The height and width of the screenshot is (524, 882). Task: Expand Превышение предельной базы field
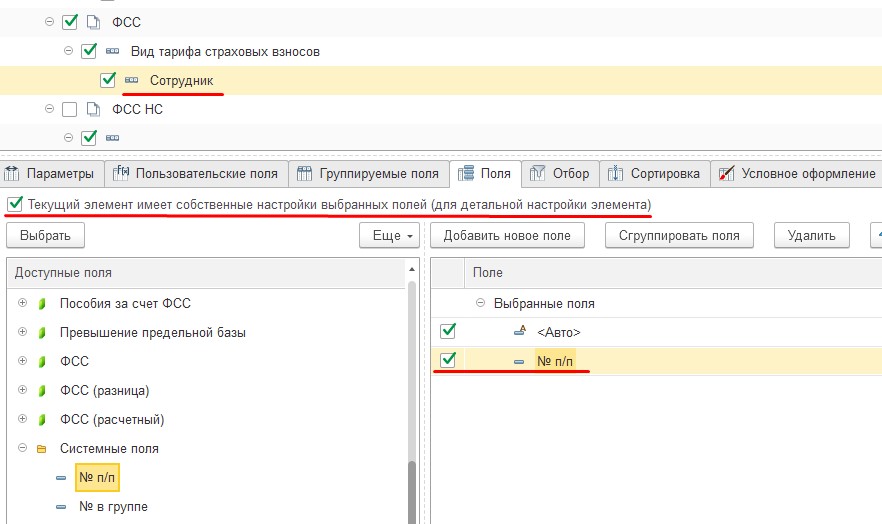click(x=22, y=332)
